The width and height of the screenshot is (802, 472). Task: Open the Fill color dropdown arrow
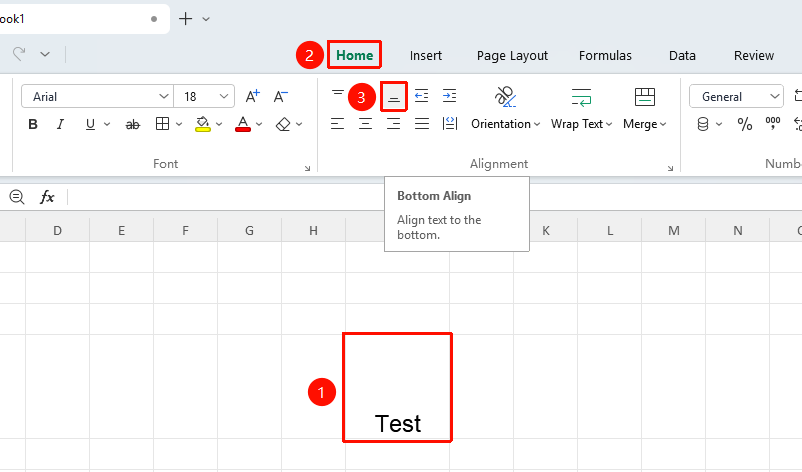(219, 124)
